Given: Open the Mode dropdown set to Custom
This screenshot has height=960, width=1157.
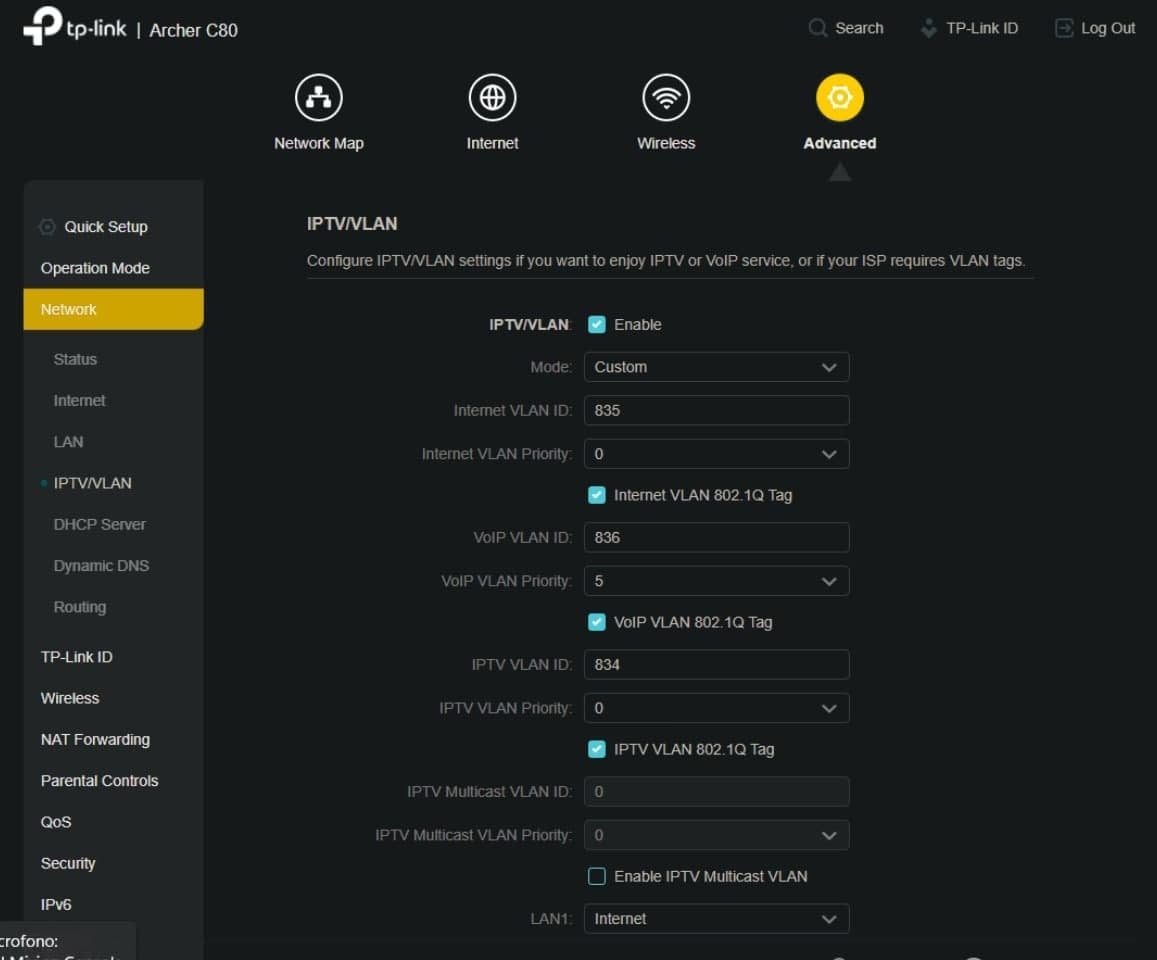Looking at the screenshot, I should [x=716, y=367].
